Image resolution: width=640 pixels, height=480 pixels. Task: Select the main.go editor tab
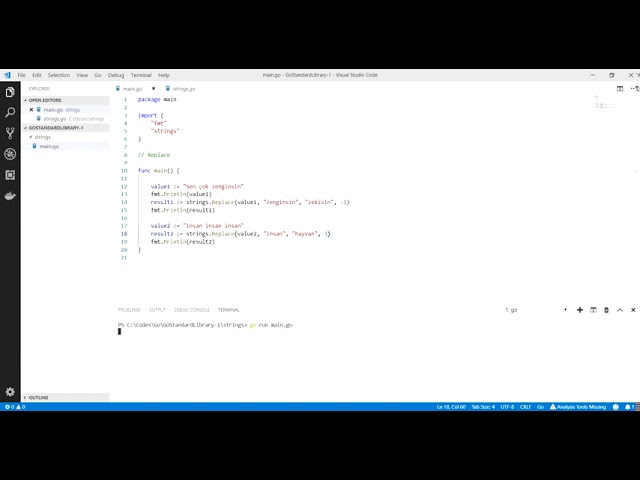point(135,89)
